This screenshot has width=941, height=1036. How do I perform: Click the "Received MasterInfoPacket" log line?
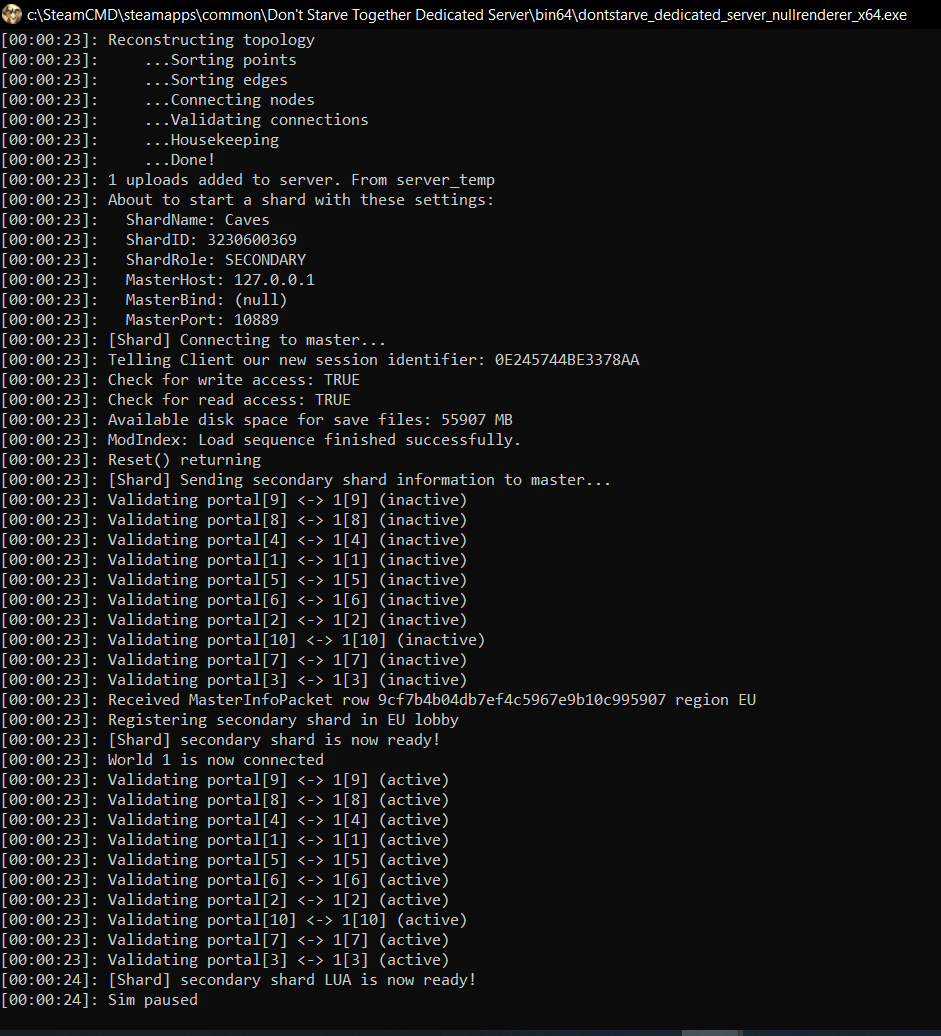click(x=431, y=700)
